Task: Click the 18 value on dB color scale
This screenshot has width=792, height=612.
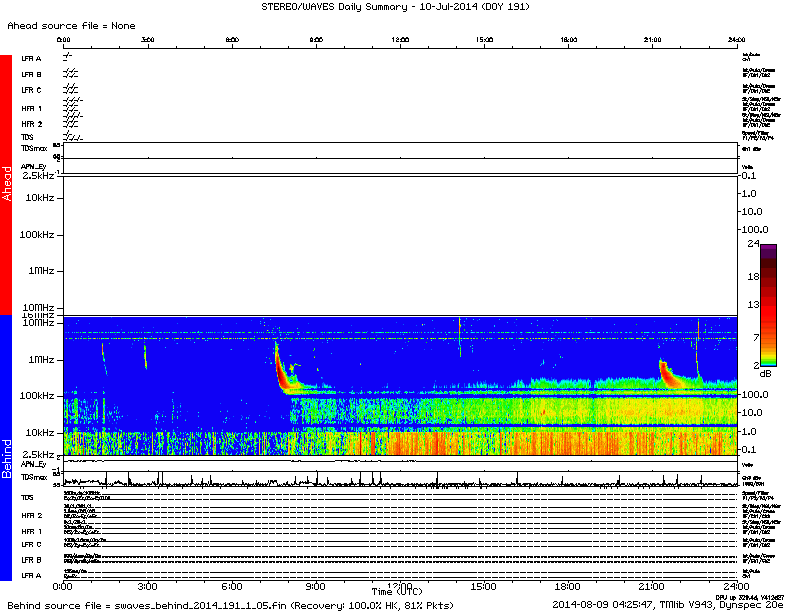Action: tap(753, 276)
